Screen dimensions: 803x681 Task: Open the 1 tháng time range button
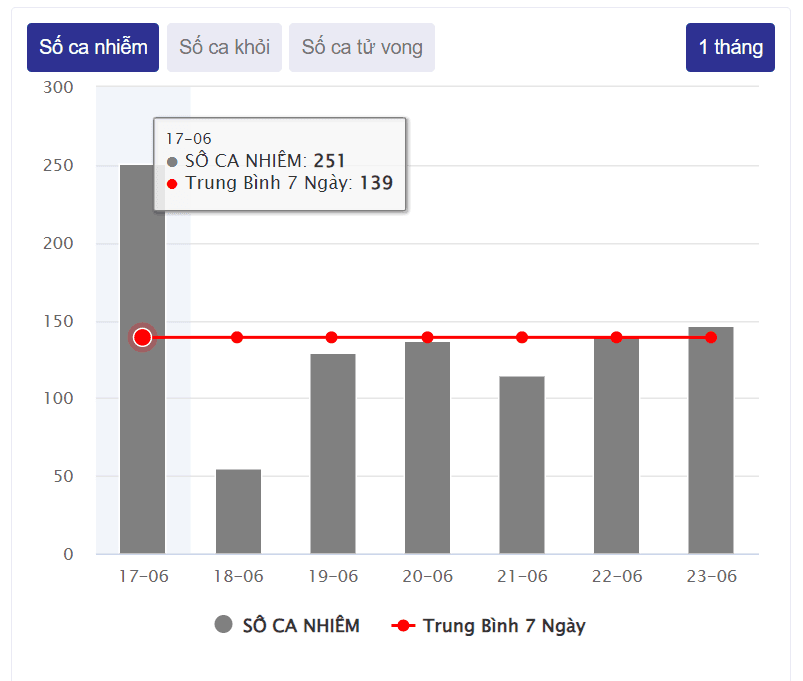tap(730, 47)
